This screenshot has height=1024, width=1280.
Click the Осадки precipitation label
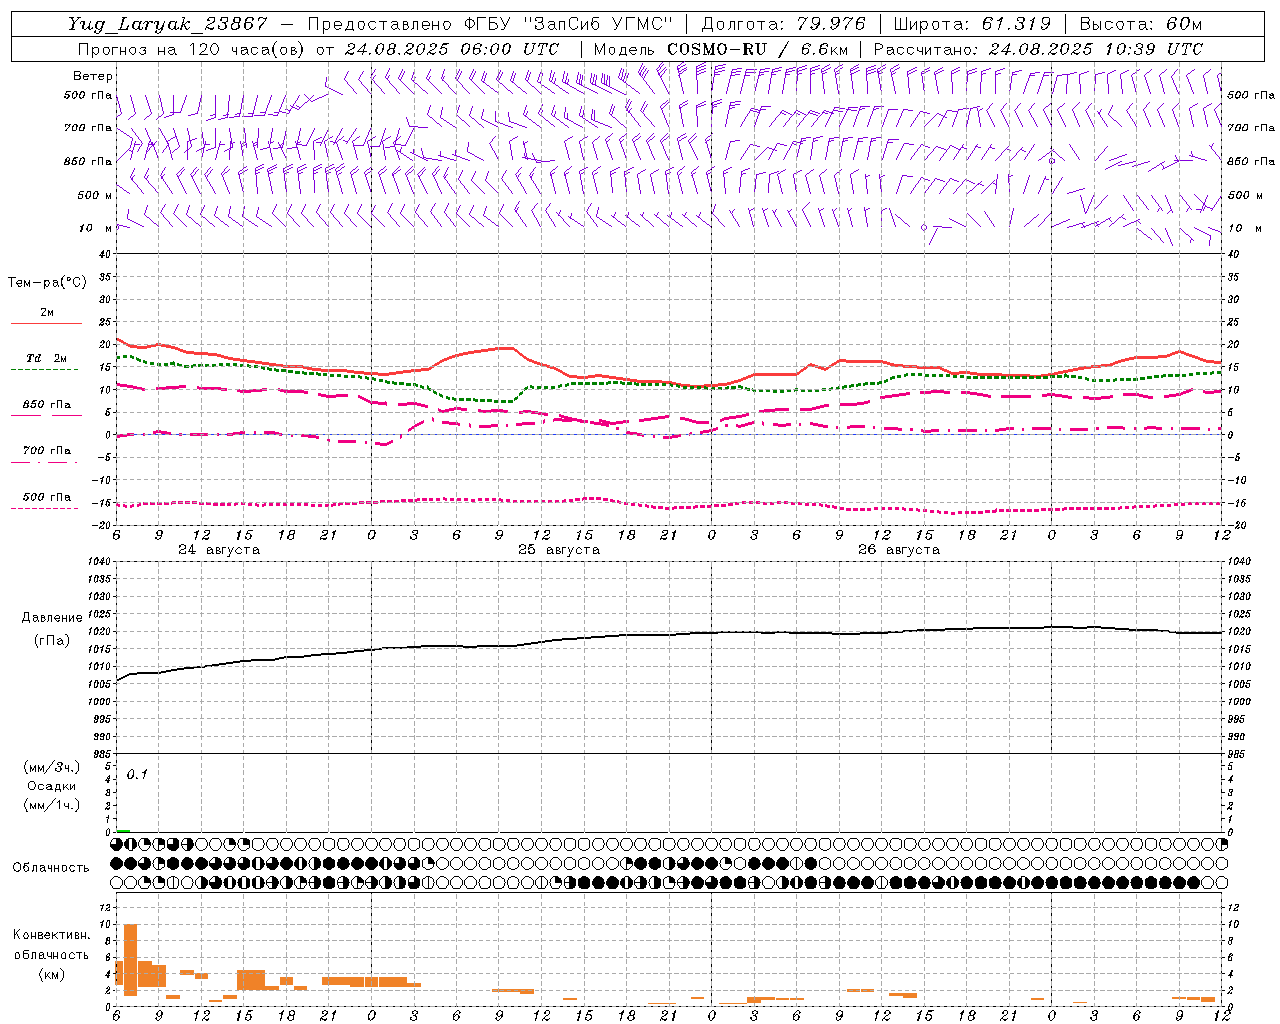pyautogui.click(x=51, y=786)
